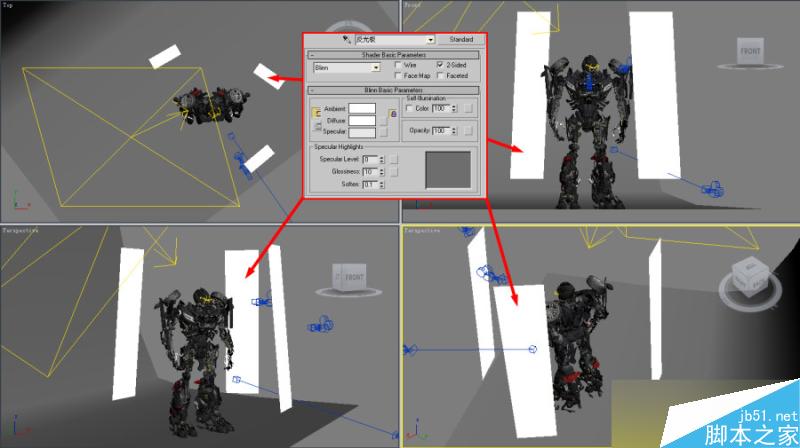The height and width of the screenshot is (448, 800).
Task: Click the Opacity value field
Action: (441, 131)
